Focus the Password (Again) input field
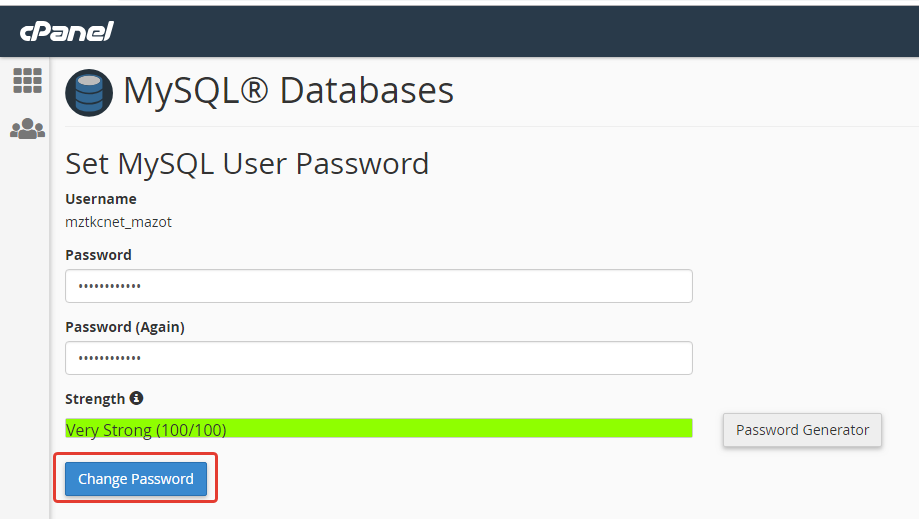The image size is (919, 519). tap(378, 358)
